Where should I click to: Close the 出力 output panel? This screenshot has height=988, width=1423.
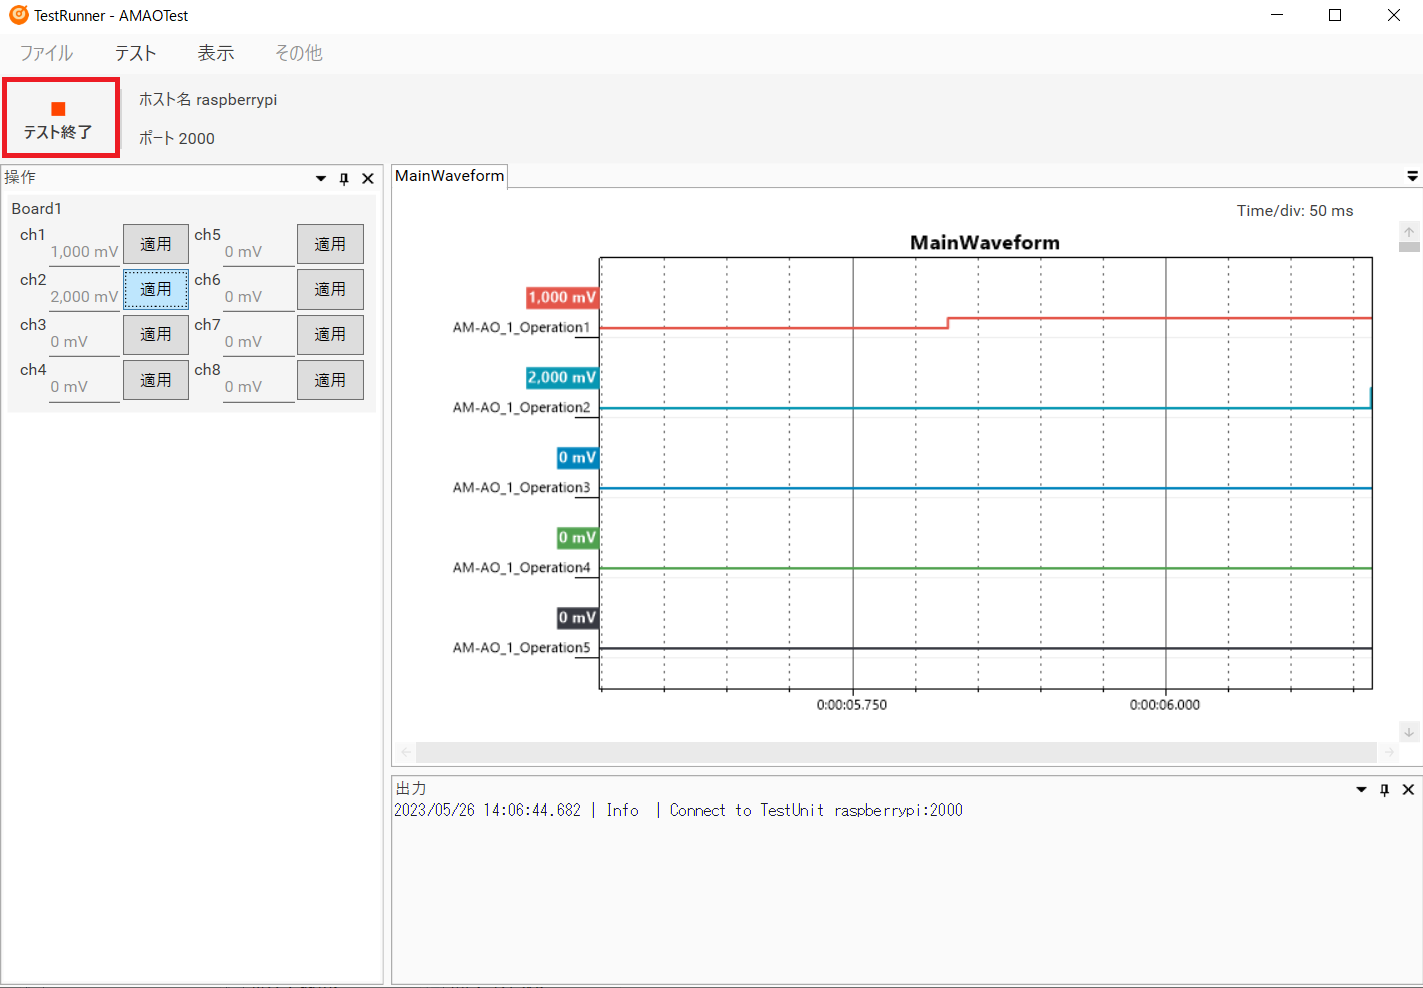tap(1408, 790)
